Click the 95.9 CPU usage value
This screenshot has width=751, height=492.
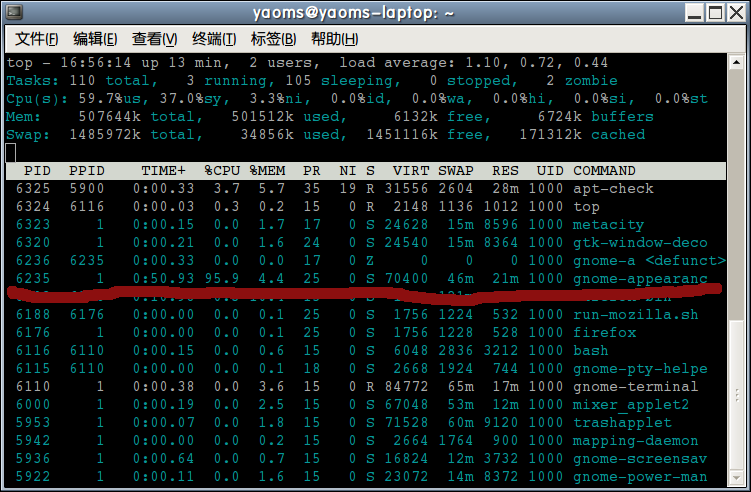click(x=222, y=279)
